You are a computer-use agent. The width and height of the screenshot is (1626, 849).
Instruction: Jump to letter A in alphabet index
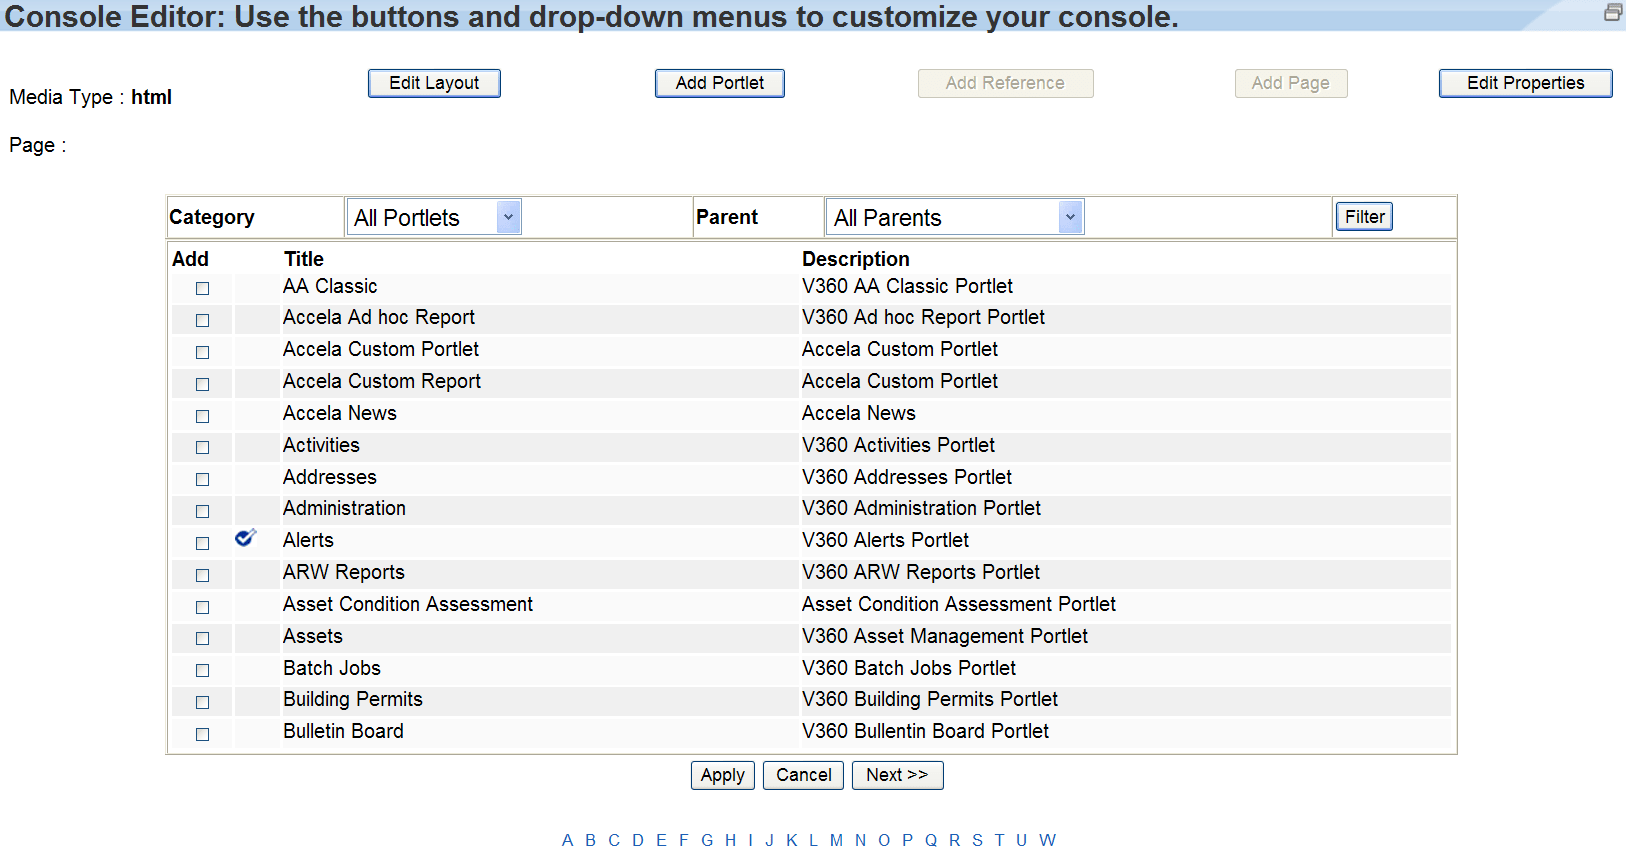[567, 840]
